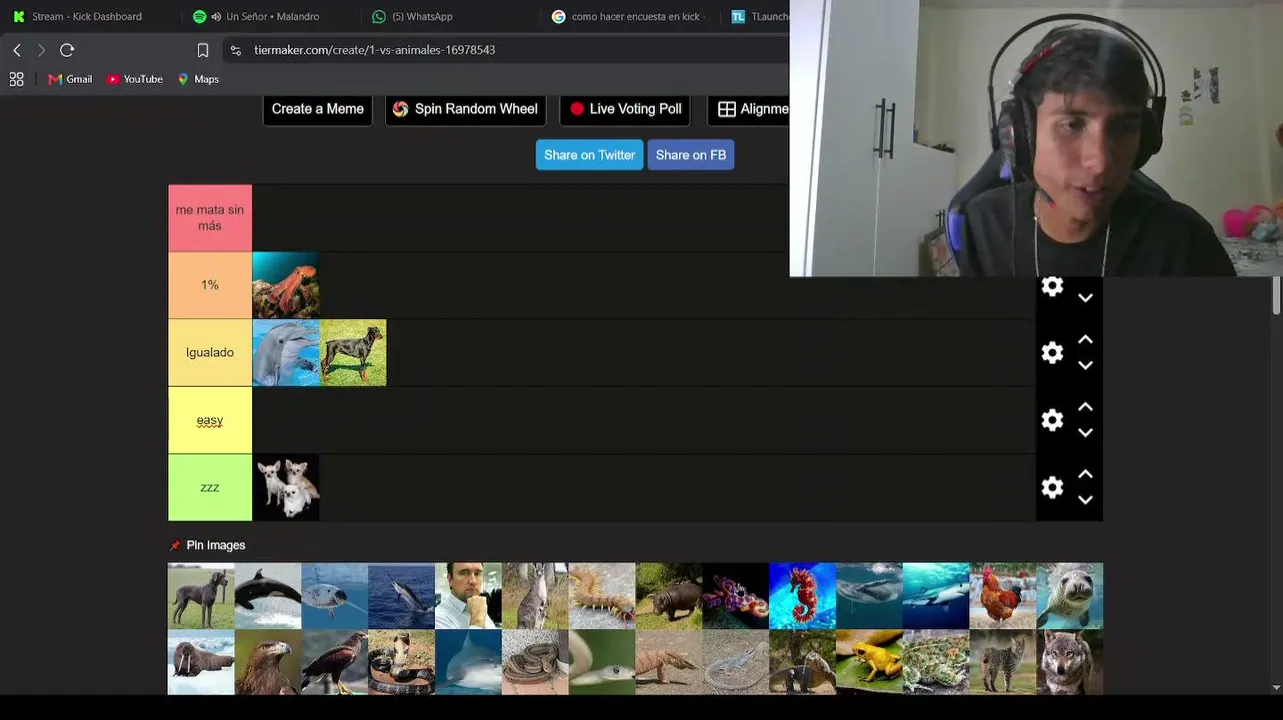Pick the hippo image from the pool
Screen dimensions: 1283x720
click(x=669, y=596)
